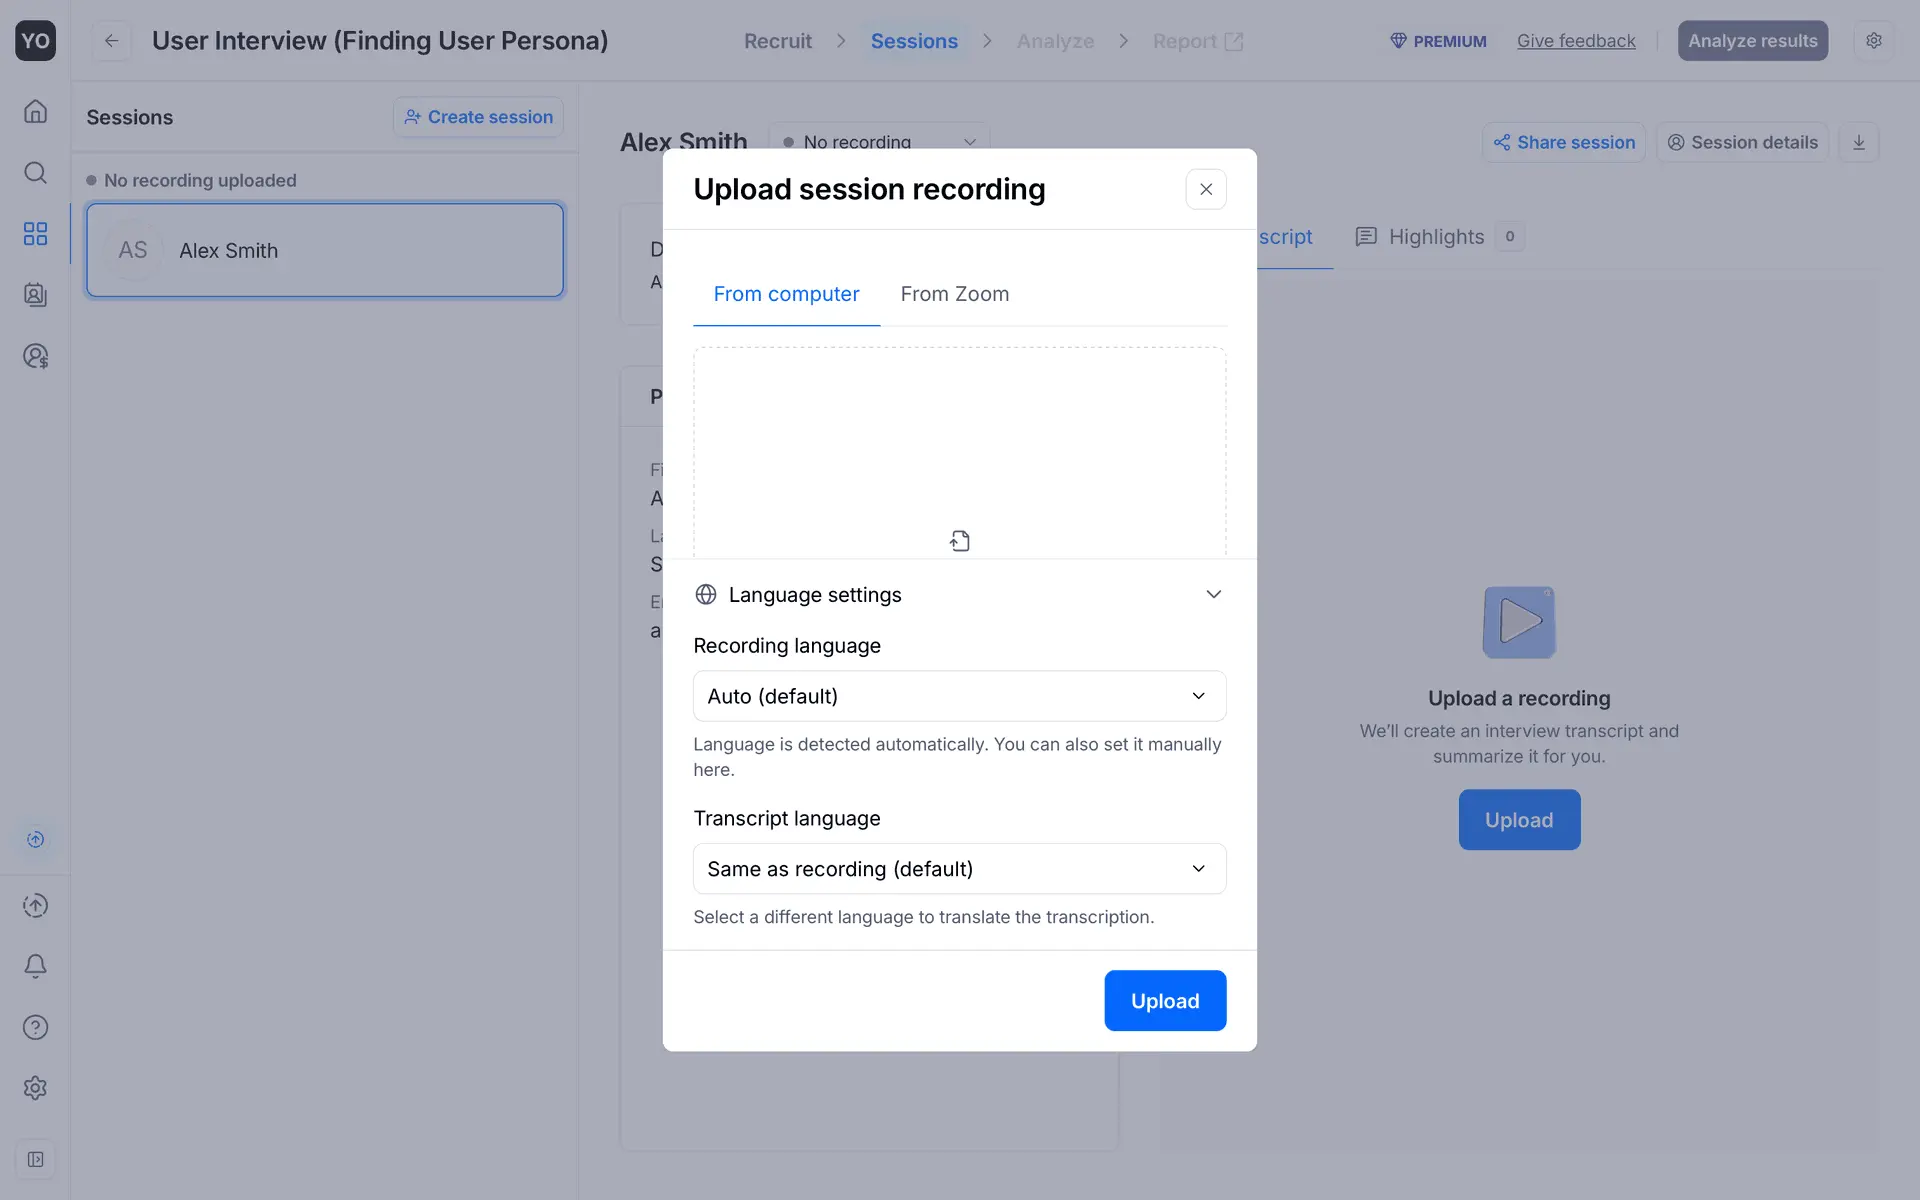Select the From computer tab
Image resolution: width=1920 pixels, height=1200 pixels.
click(x=786, y=294)
